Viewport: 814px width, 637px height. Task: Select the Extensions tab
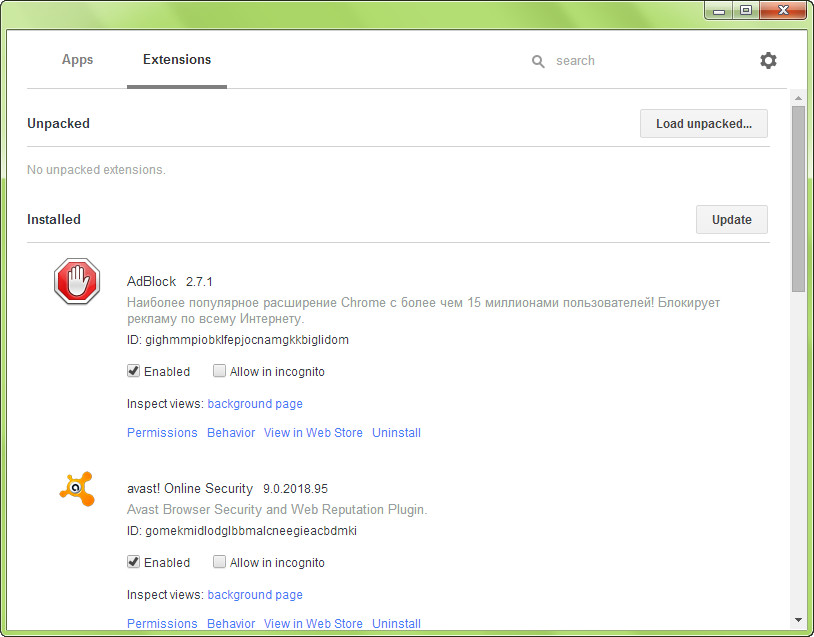[x=177, y=60]
